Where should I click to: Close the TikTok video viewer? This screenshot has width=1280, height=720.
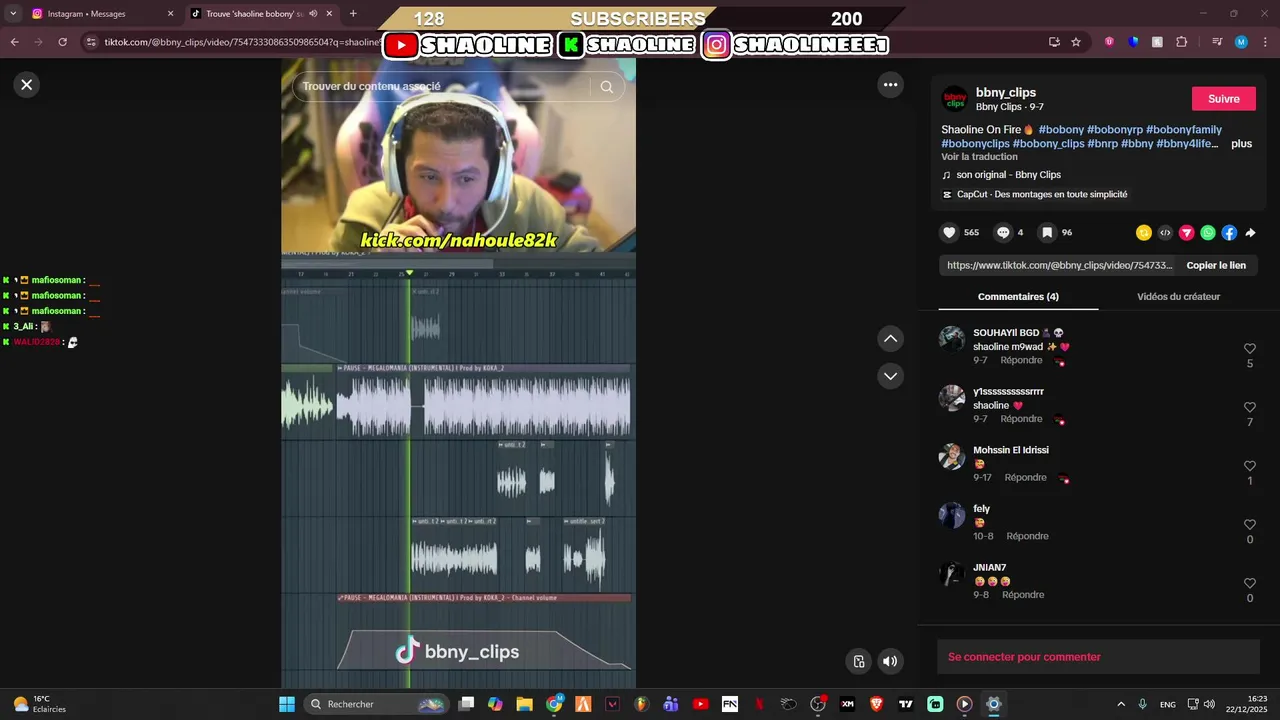point(27,85)
